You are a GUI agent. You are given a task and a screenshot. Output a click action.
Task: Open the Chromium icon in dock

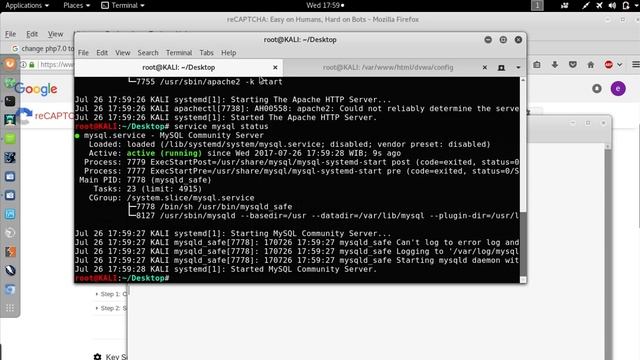point(10,289)
